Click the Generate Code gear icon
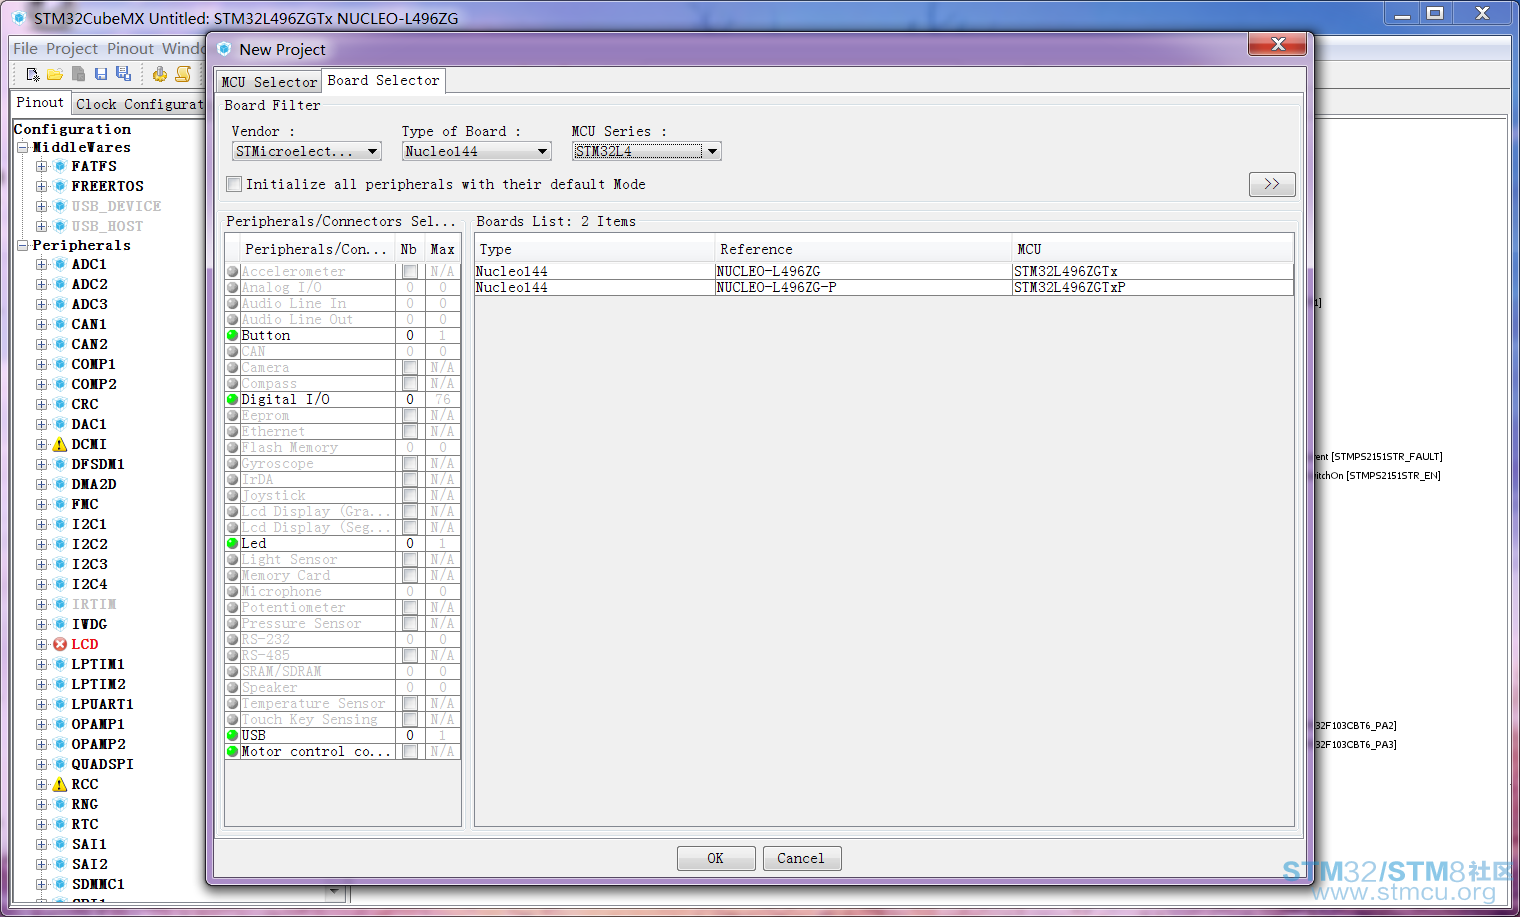 coord(160,74)
